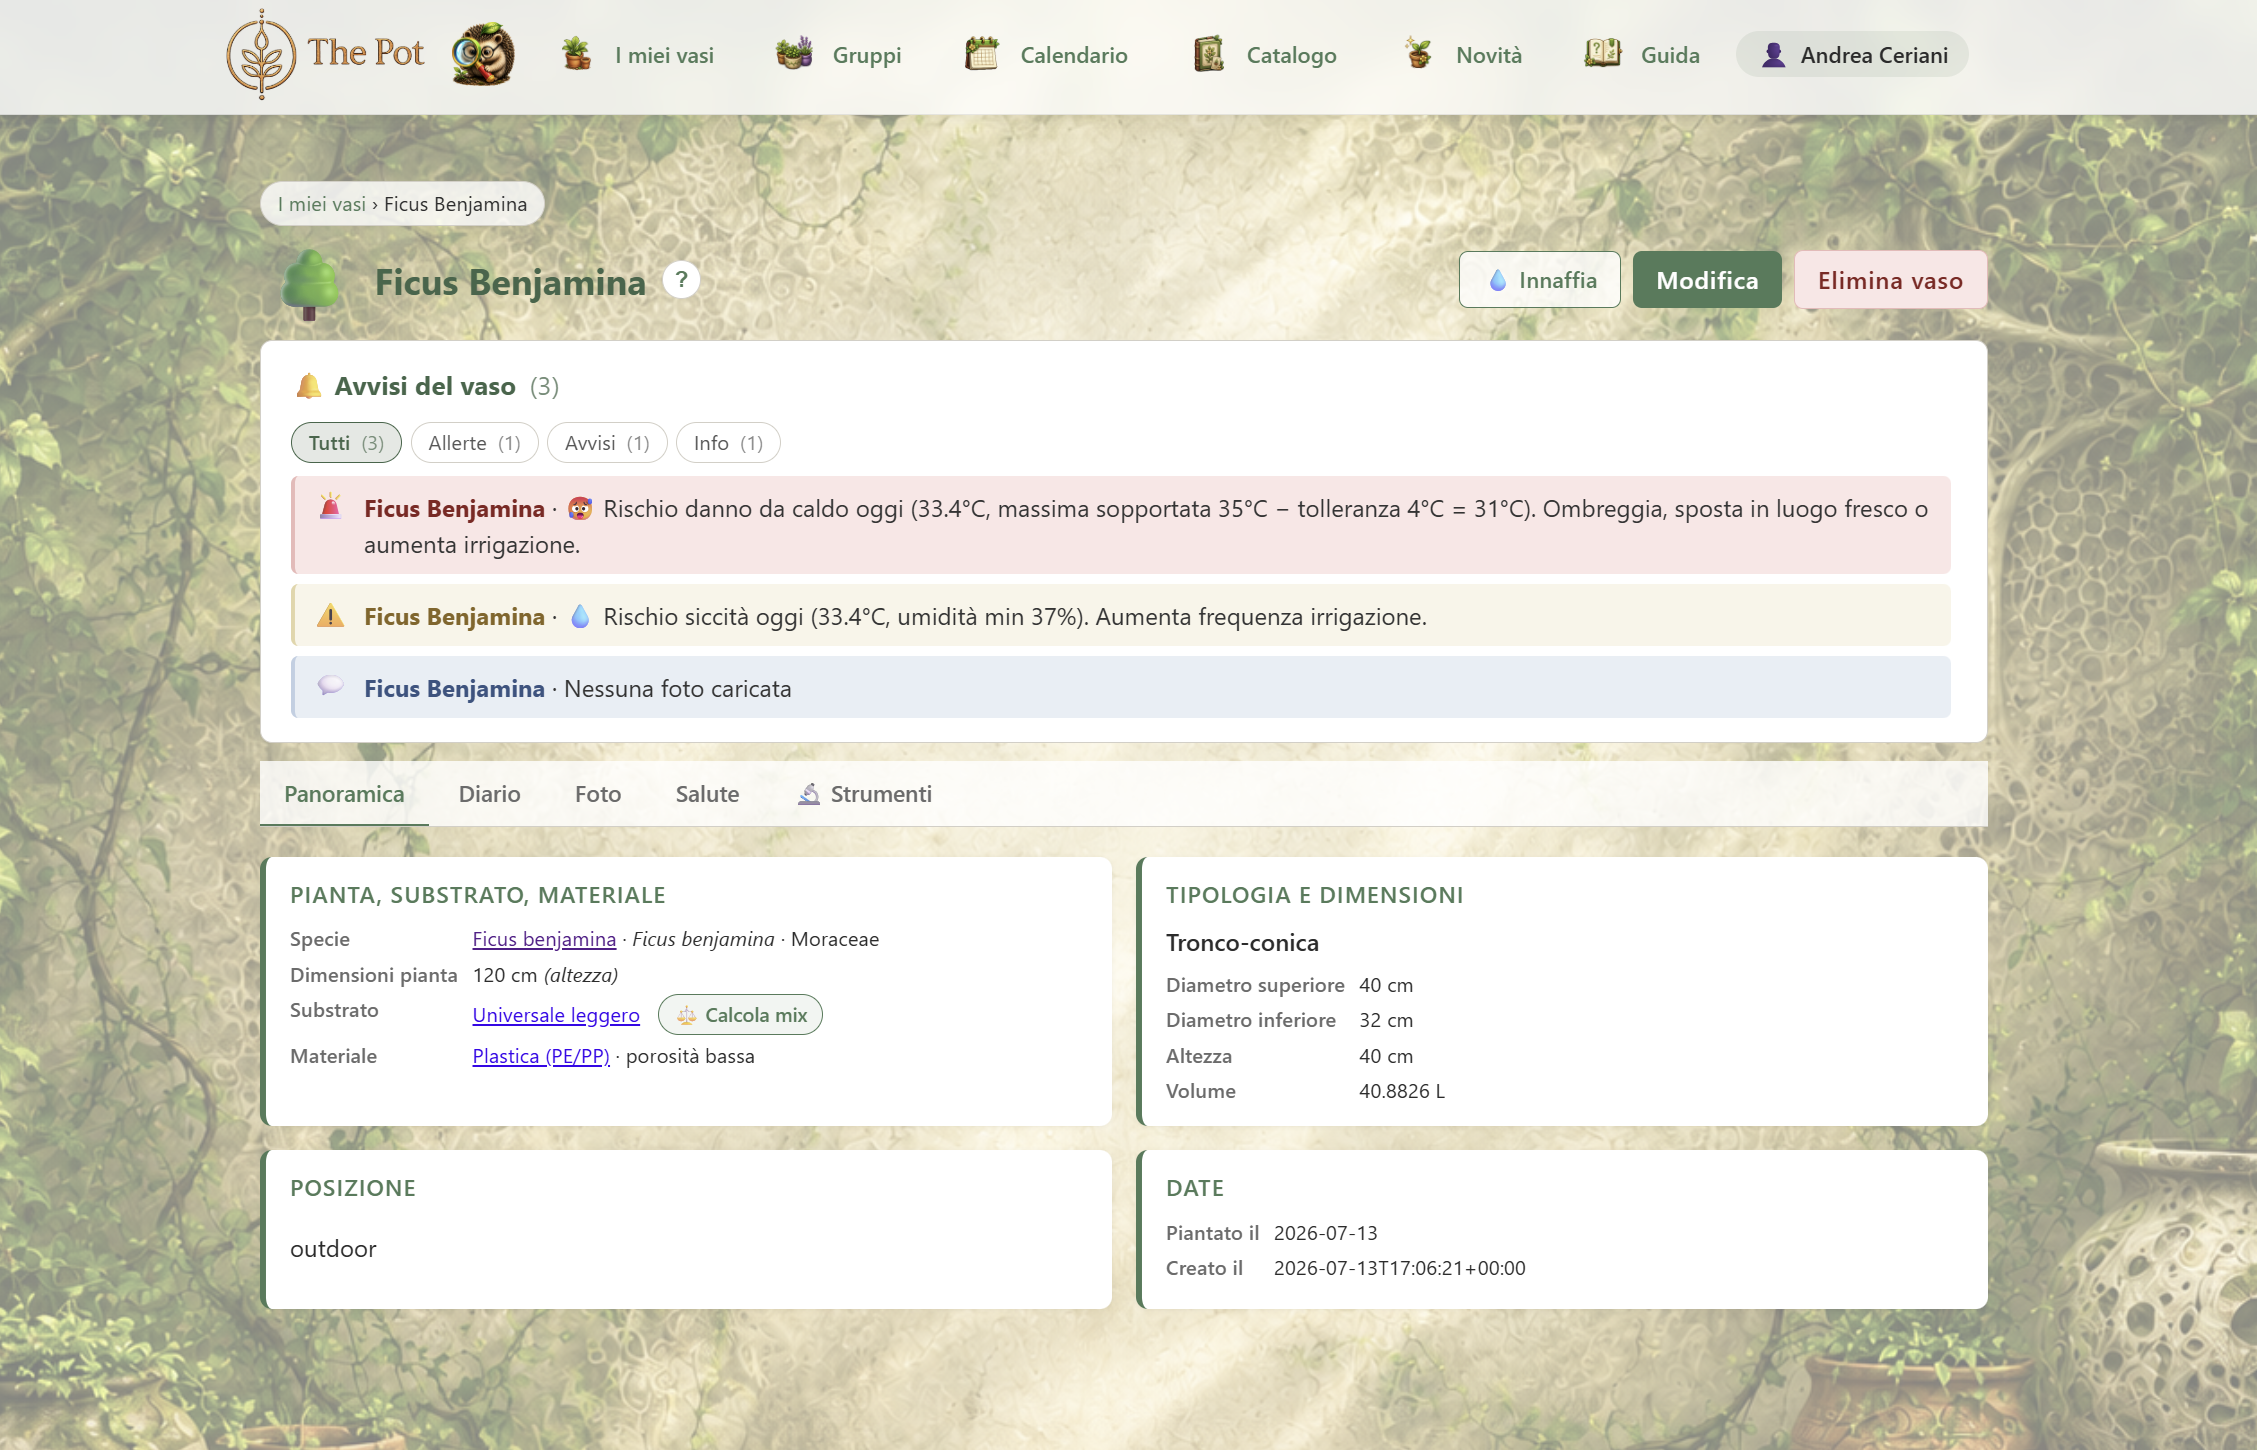Show only Avvisi (1) notices
Image resolution: width=2257 pixels, height=1450 pixels.
pyautogui.click(x=607, y=443)
